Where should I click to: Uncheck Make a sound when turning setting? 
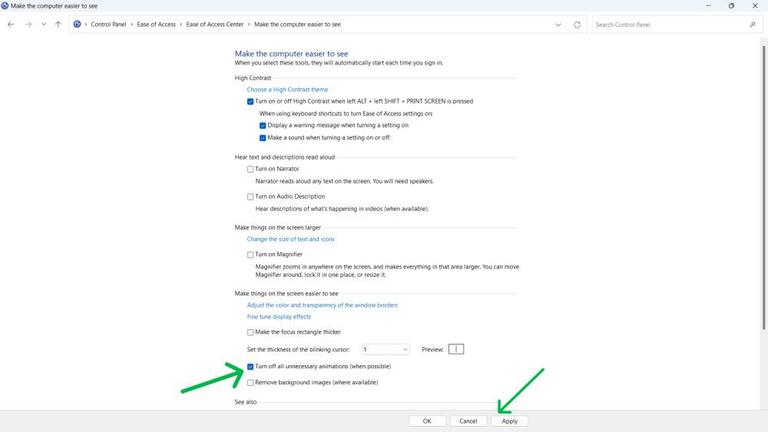pyautogui.click(x=263, y=138)
